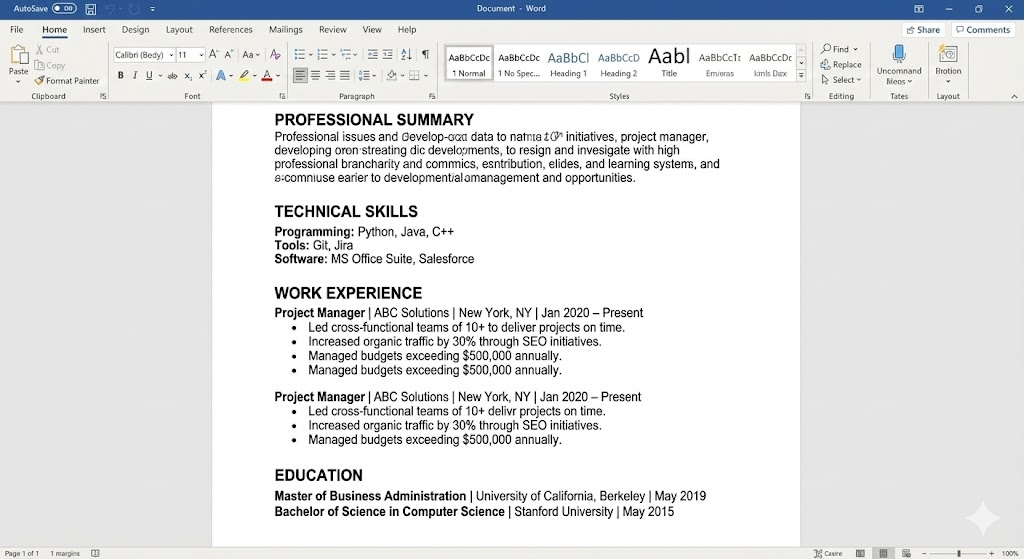1024x559 pixels.
Task: Open the References ribbon tab
Action: point(230,30)
